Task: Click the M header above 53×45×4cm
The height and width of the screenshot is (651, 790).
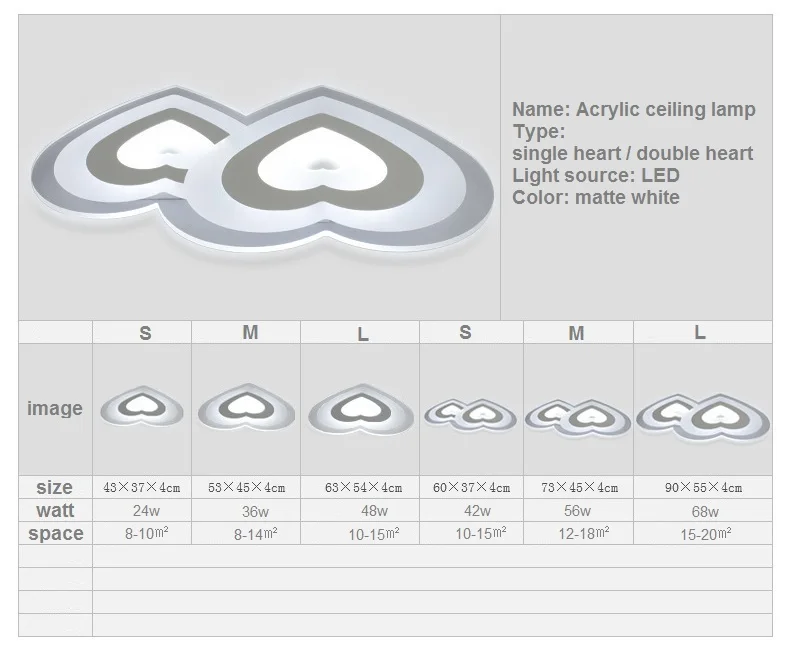Action: [x=250, y=332]
